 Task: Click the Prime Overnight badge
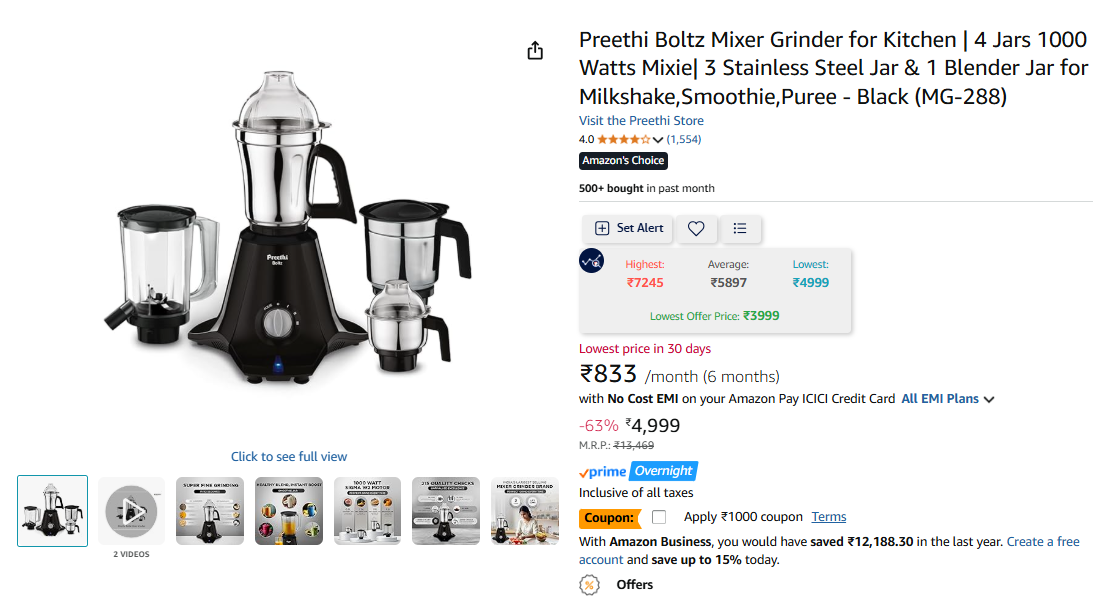(x=638, y=471)
